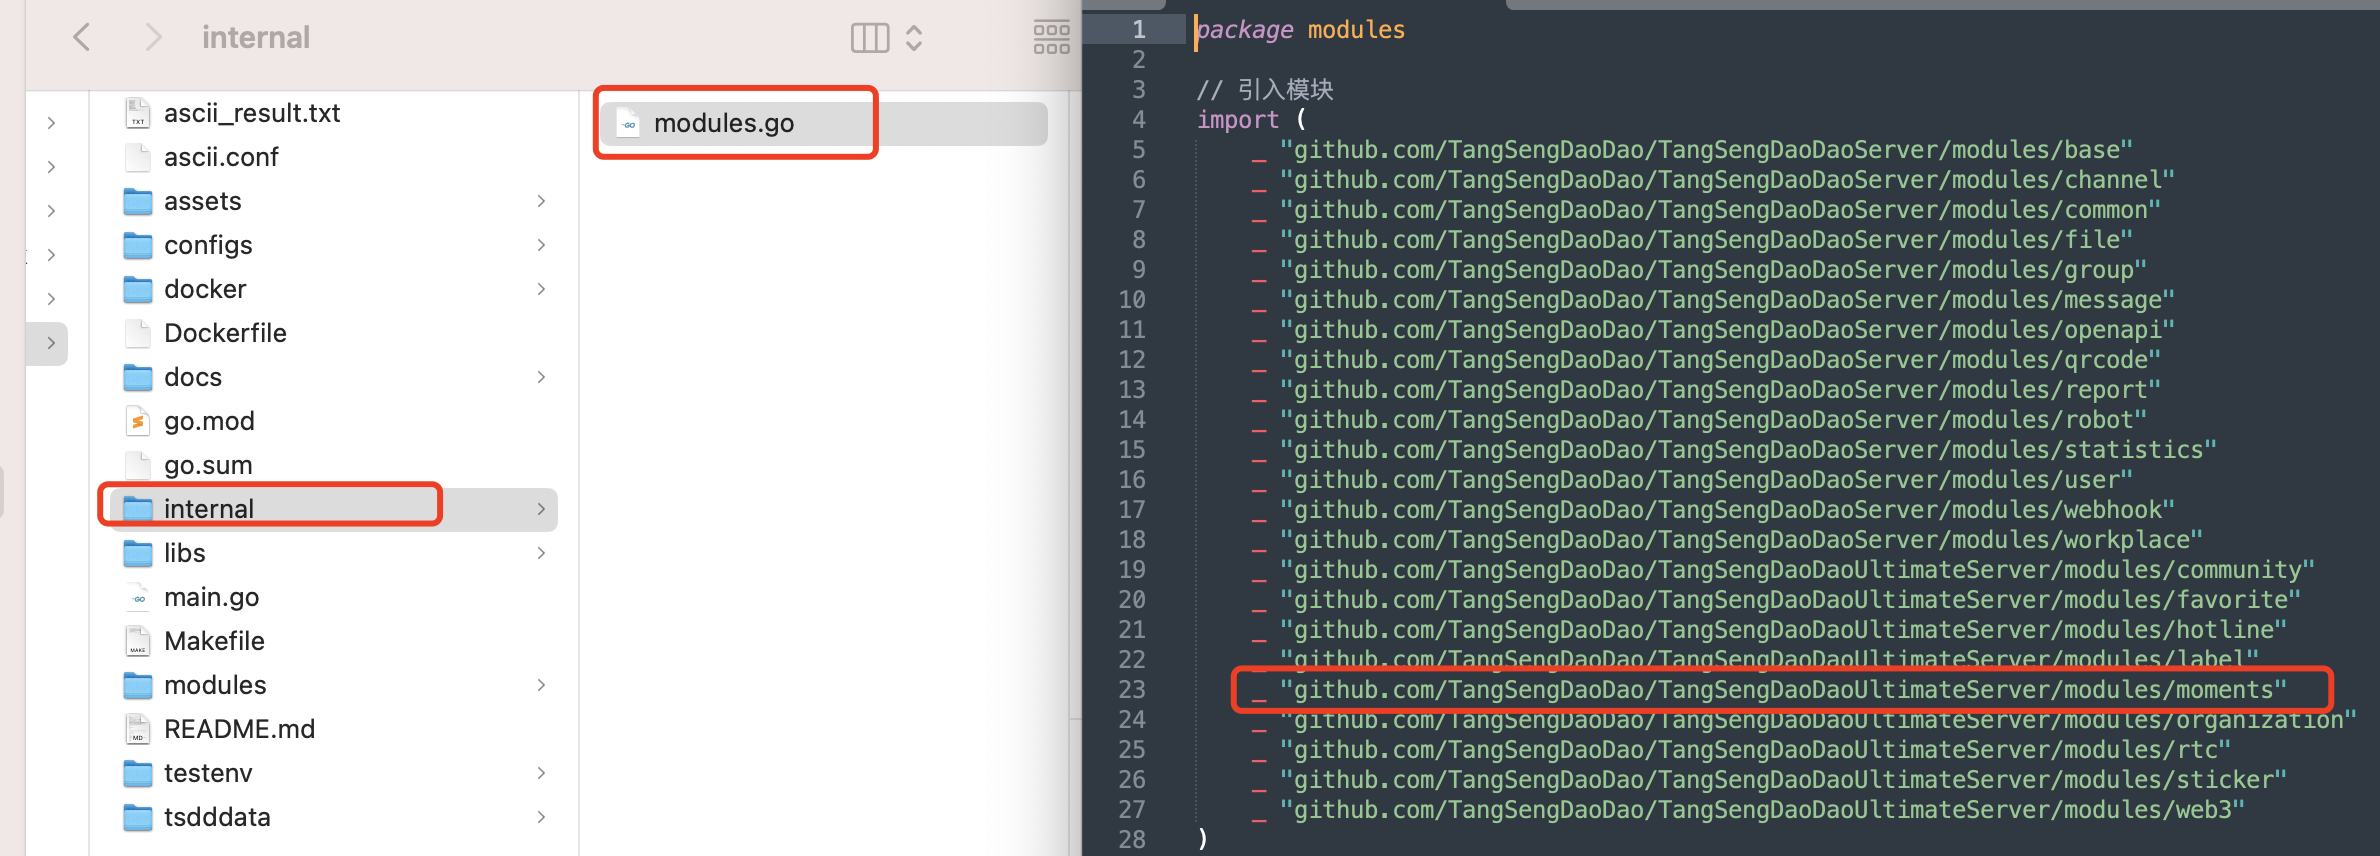Click the go.mod file icon
2380x856 pixels.
tap(138, 421)
